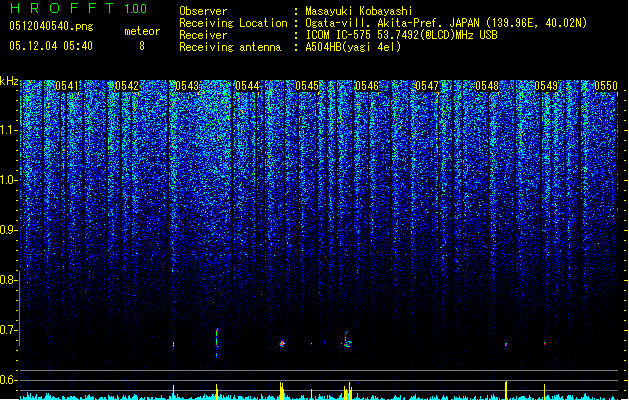Click the 0543 time marker
Viewport: 629px width, 400px height.
tap(187, 86)
